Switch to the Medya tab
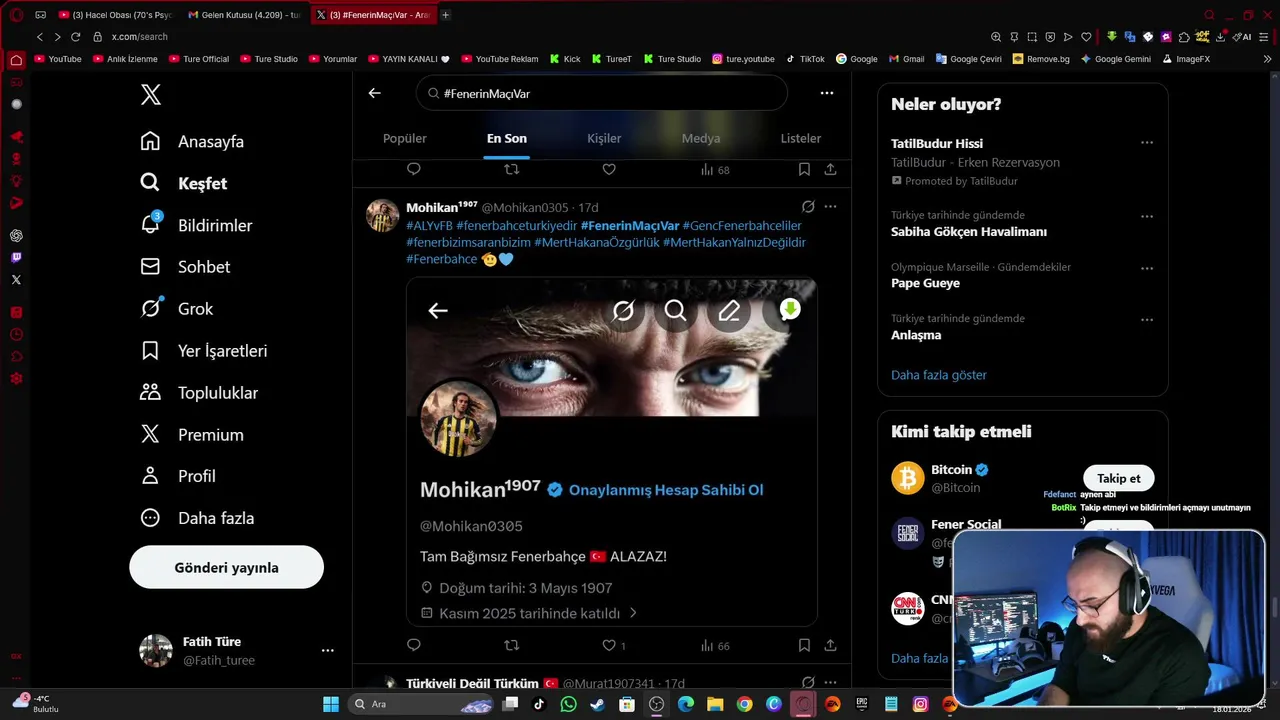1280x720 pixels. (701, 138)
